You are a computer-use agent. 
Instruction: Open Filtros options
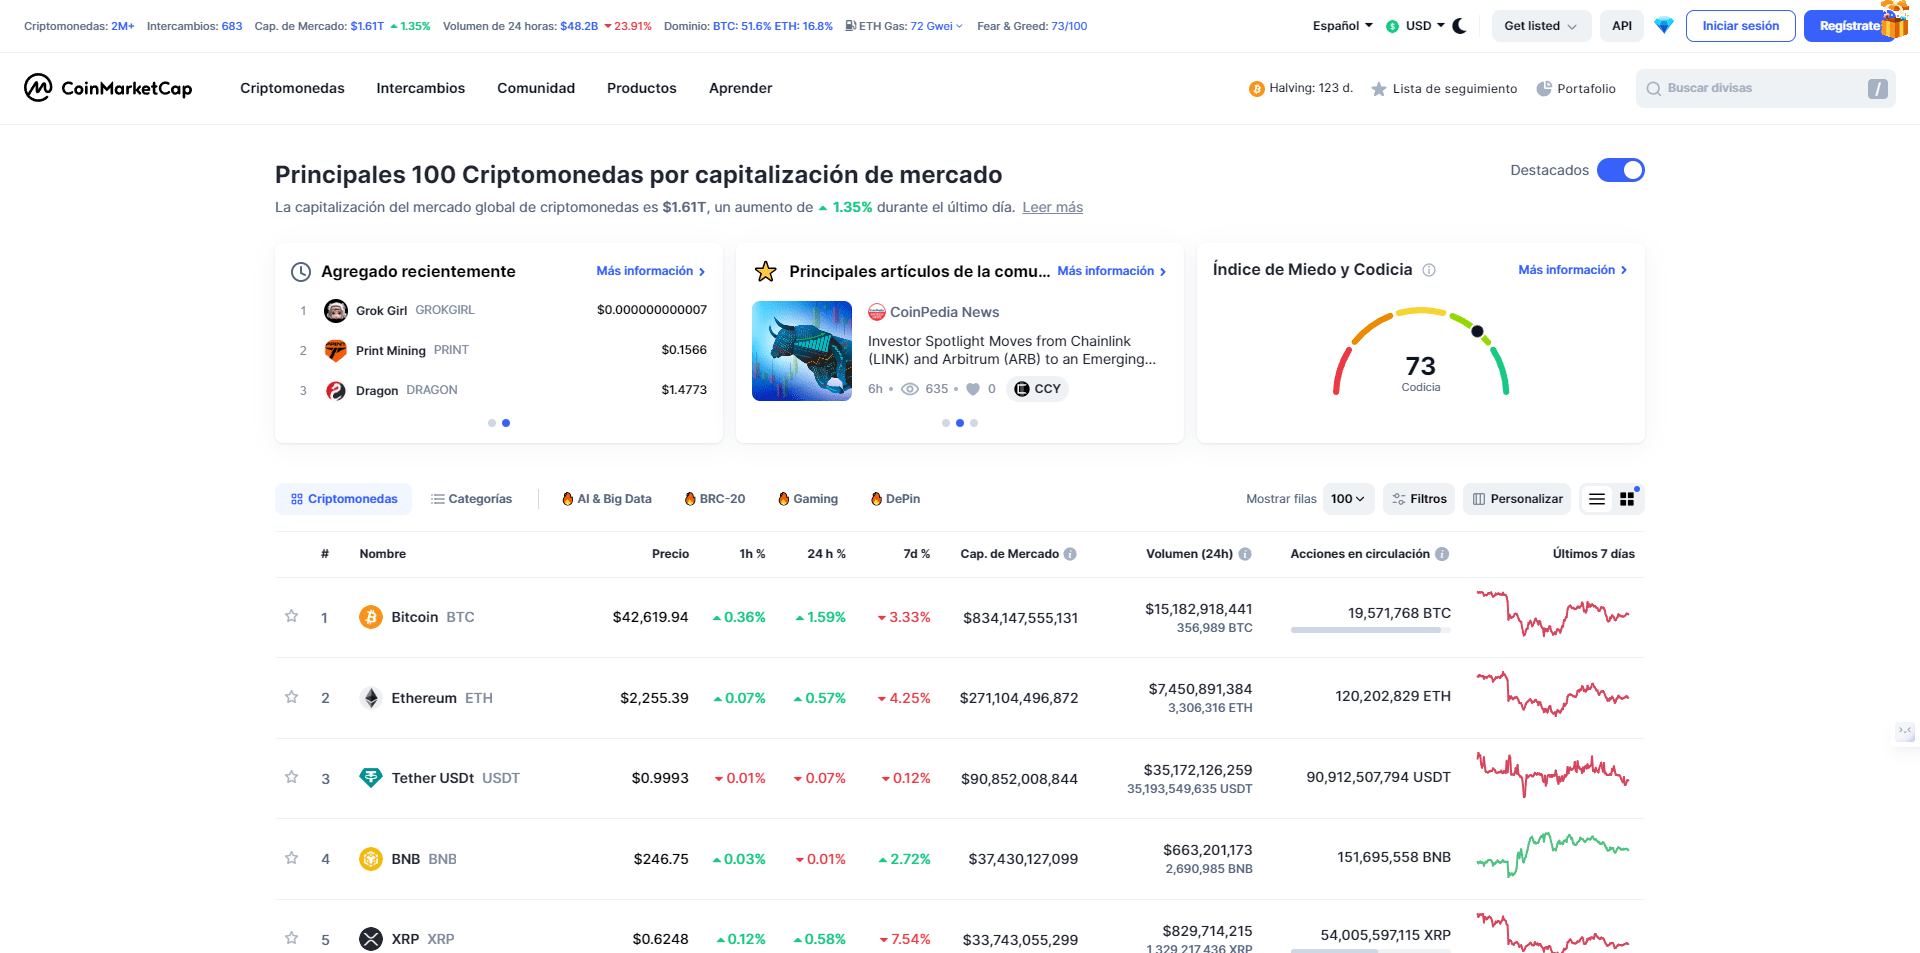(1418, 498)
